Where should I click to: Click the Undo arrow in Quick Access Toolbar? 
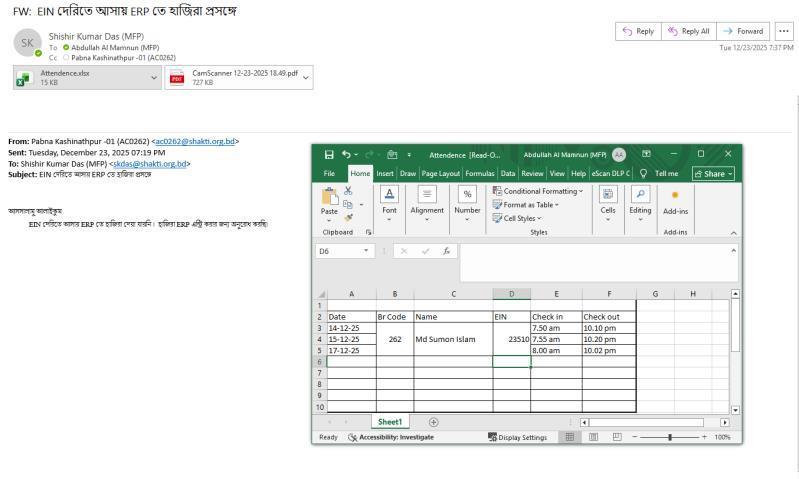[x=346, y=153]
